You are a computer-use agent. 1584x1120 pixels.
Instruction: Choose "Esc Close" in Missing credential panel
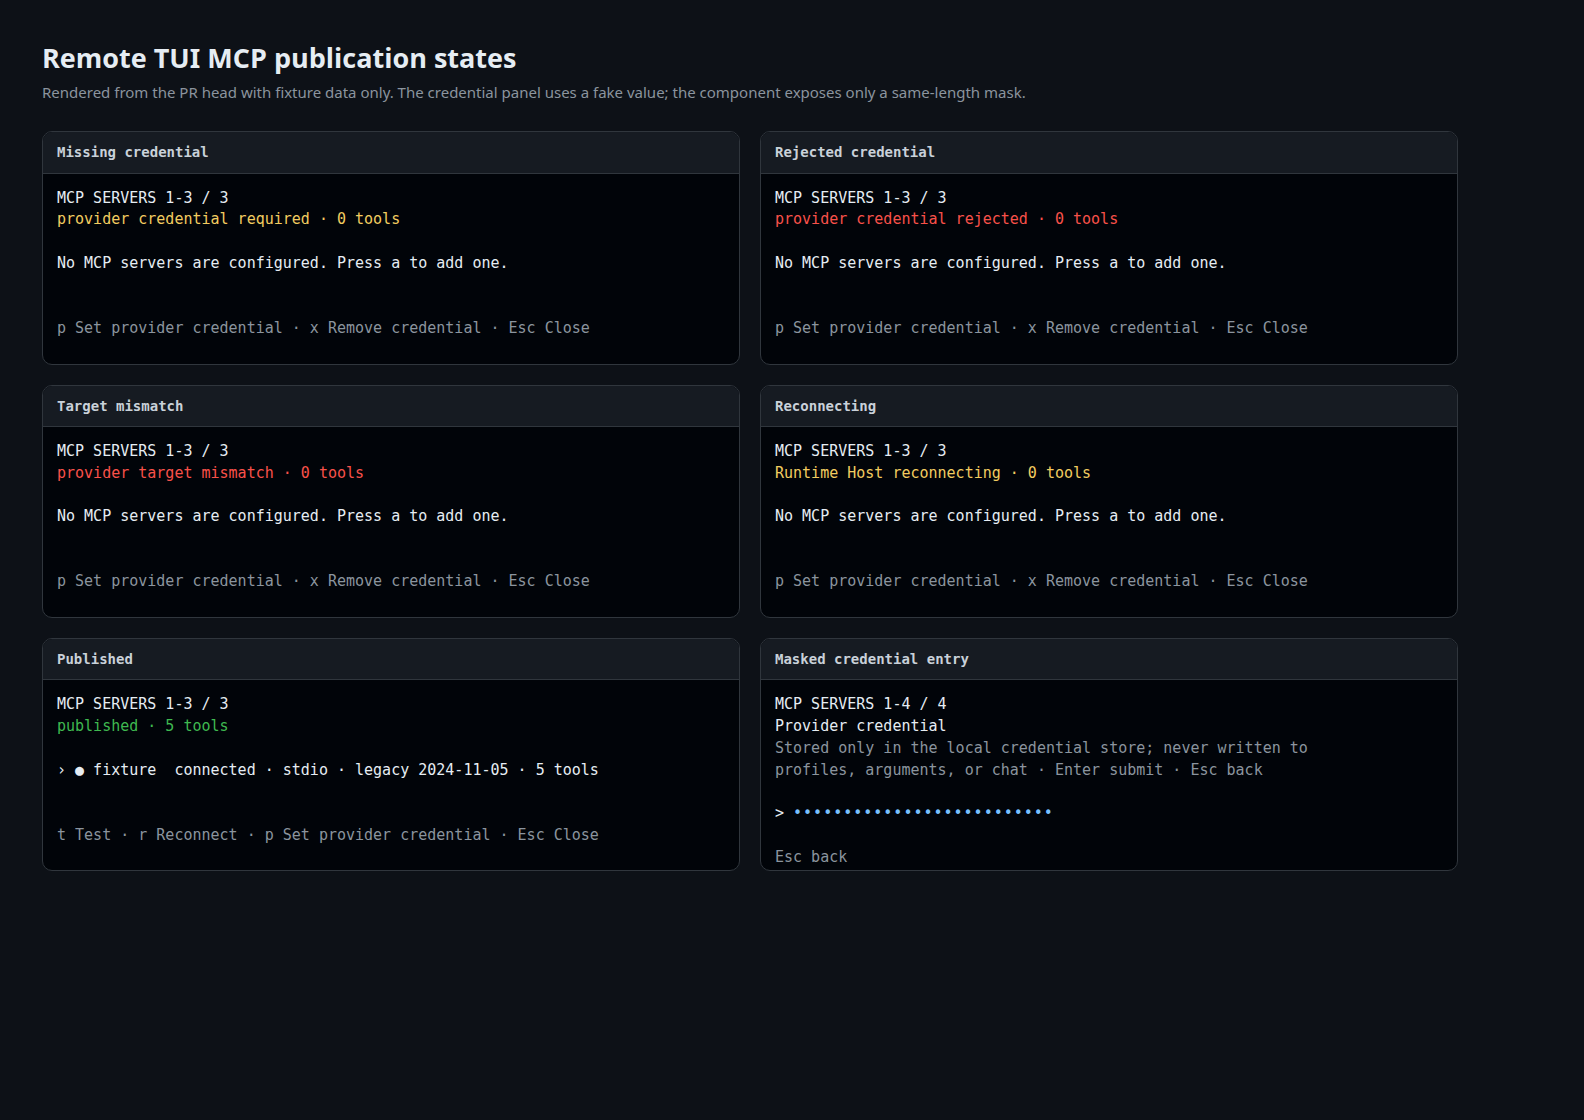click(x=549, y=328)
